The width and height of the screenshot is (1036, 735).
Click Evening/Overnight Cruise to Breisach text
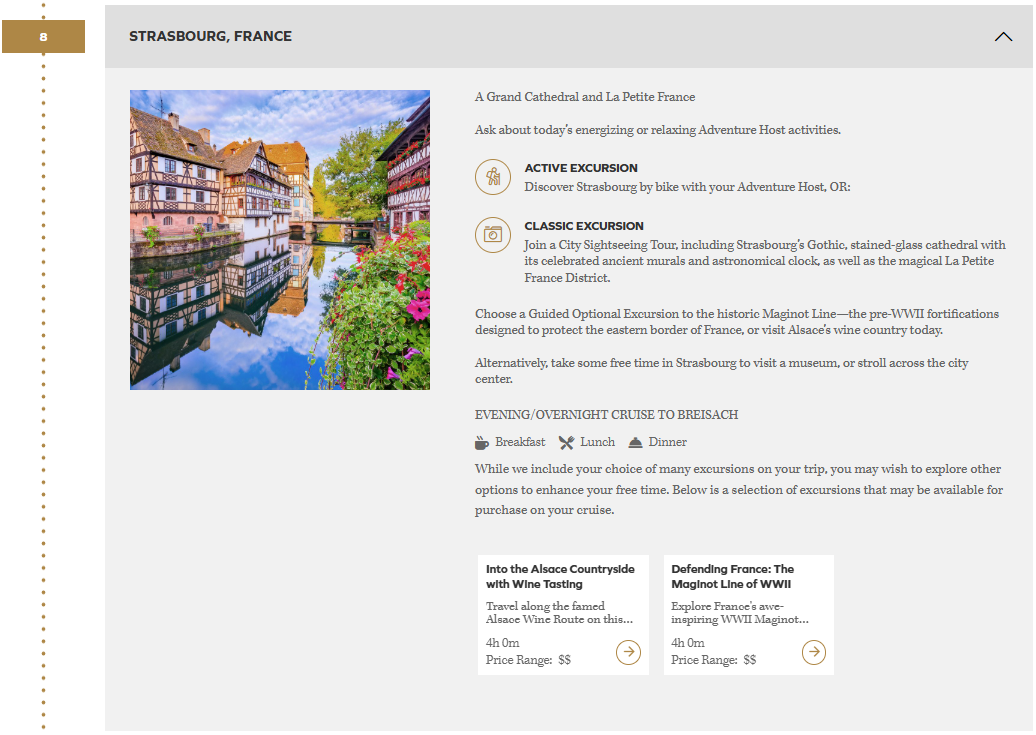point(606,415)
